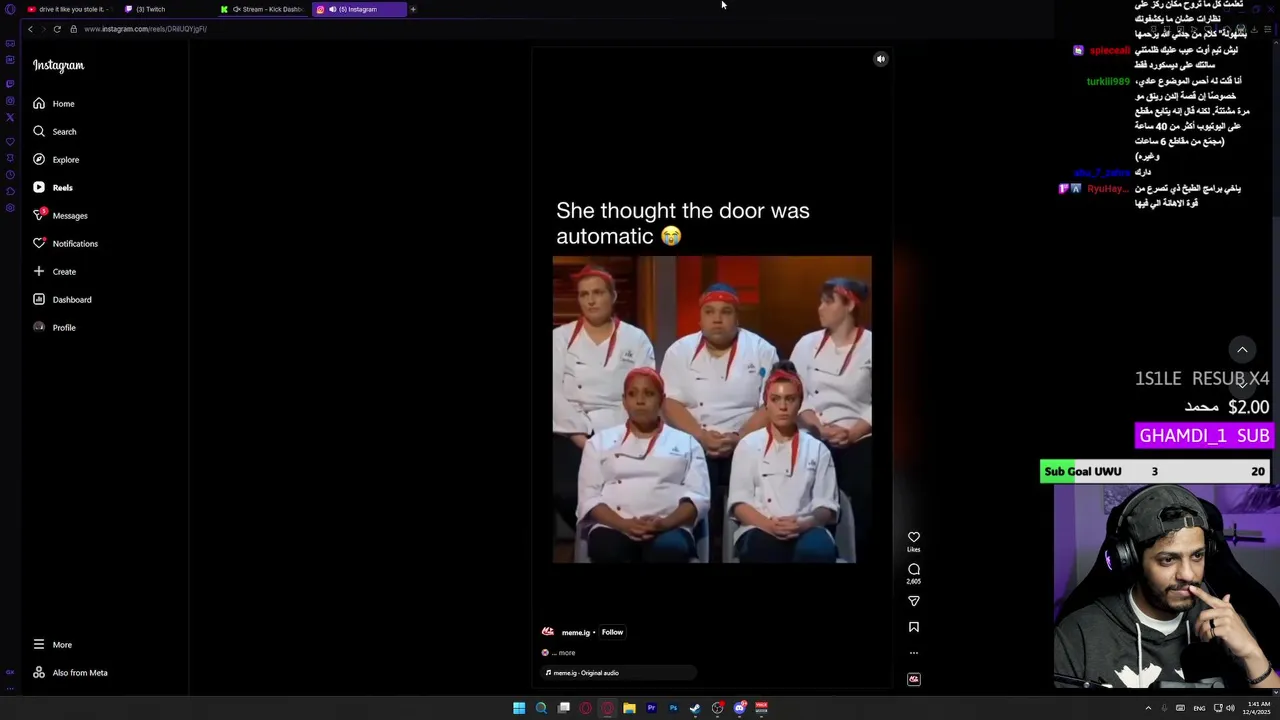The image size is (1280, 720).
Task: Like the reel with the heart icon
Action: pos(913,537)
